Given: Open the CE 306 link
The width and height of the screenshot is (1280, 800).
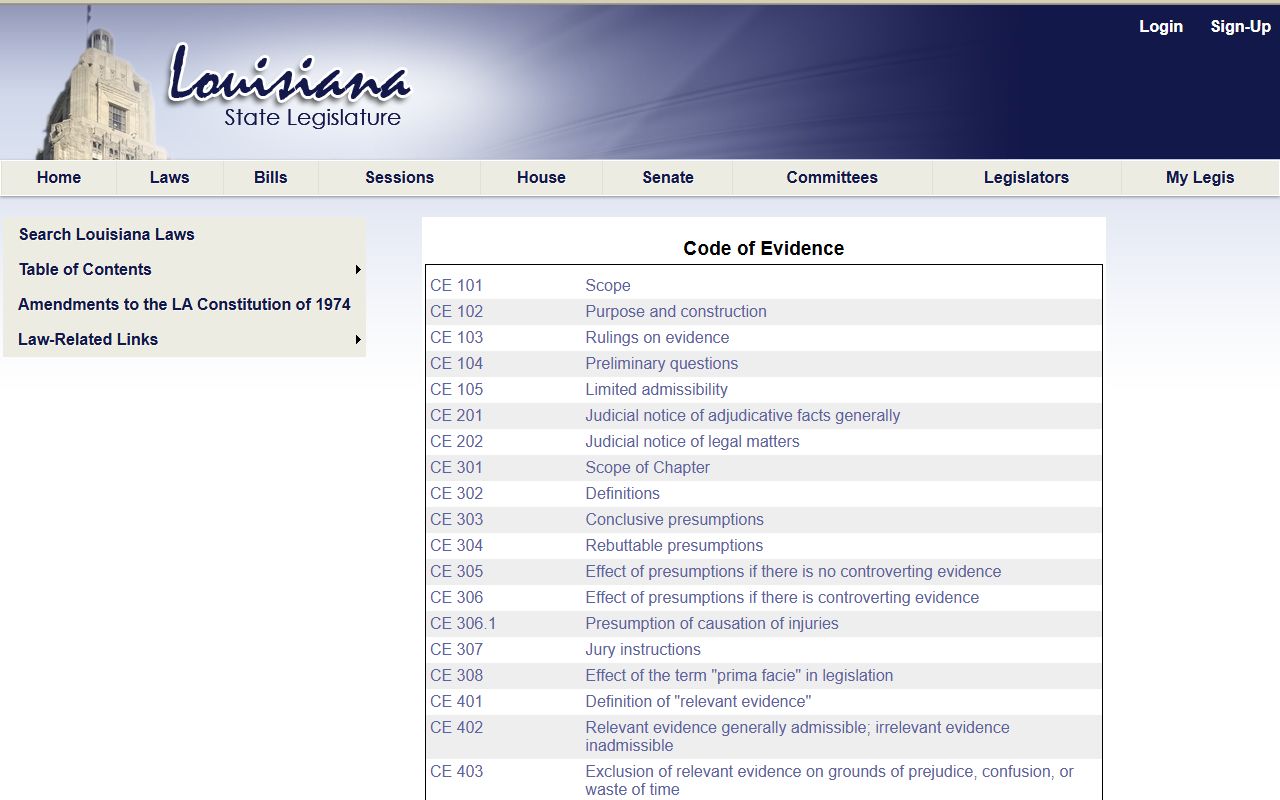Looking at the screenshot, I should (x=456, y=598).
